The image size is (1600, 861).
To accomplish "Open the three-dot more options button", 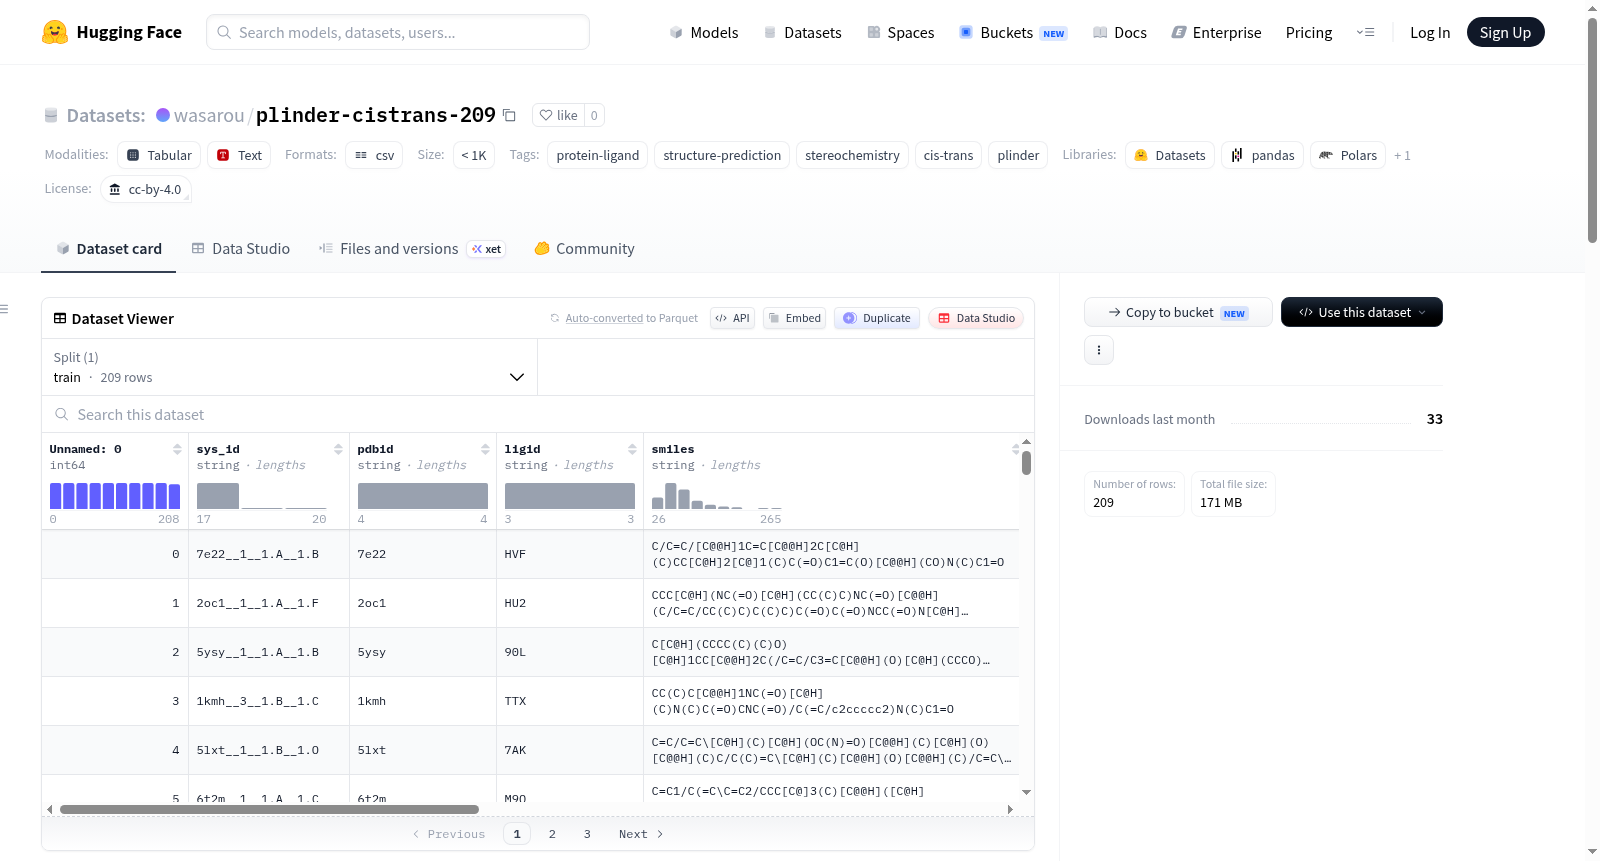I will point(1099,350).
